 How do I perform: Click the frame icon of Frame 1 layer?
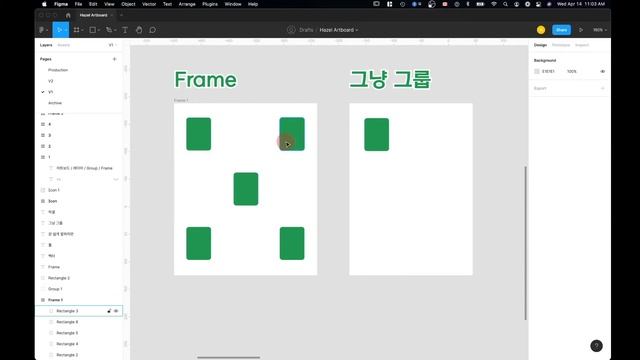pos(43,300)
